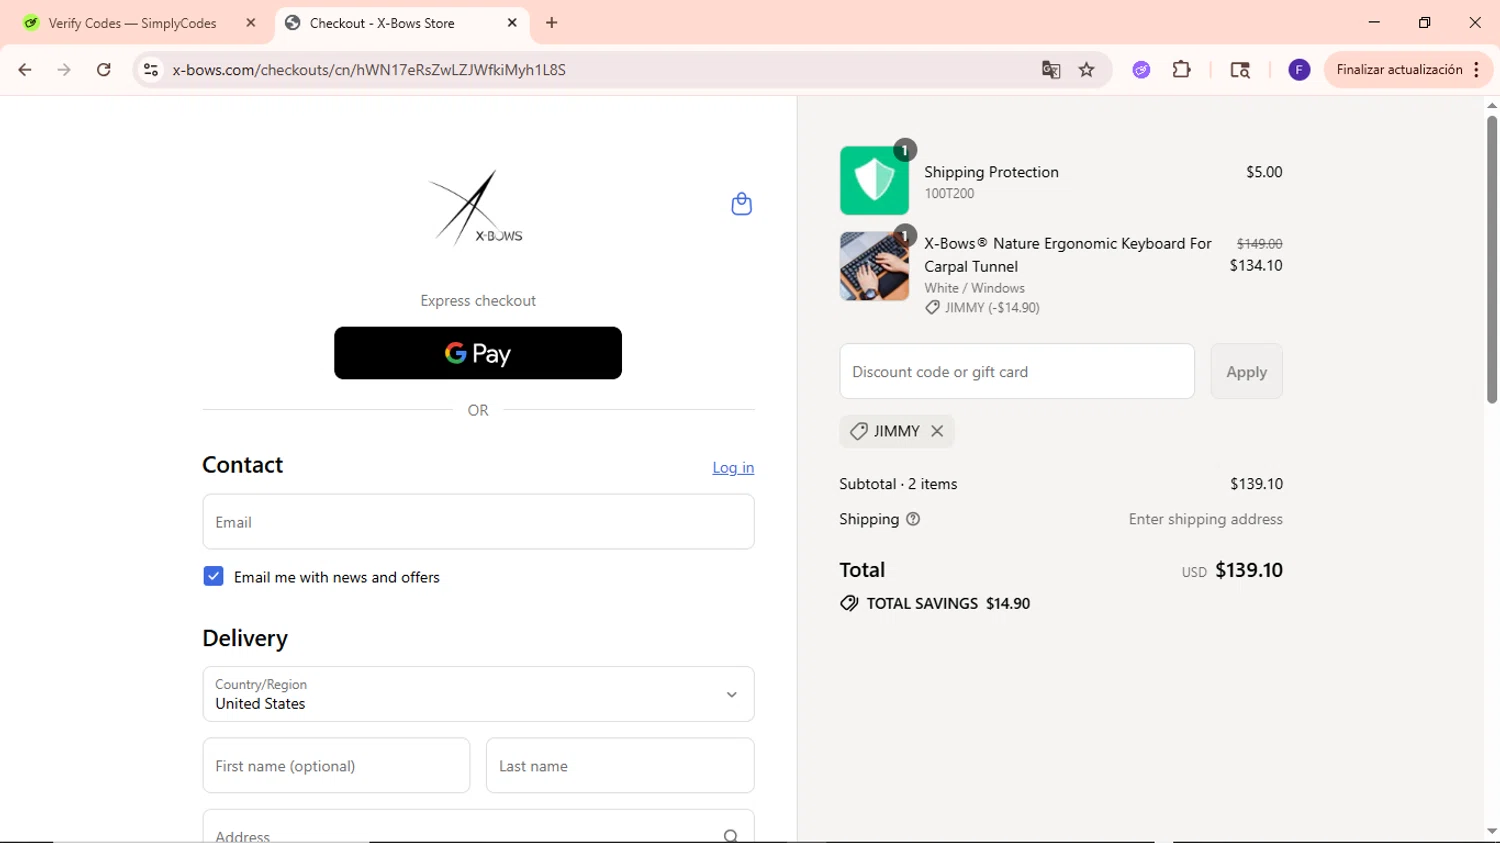1500x843 pixels.
Task: Click the 'Contact' section heading
Action: click(242, 465)
